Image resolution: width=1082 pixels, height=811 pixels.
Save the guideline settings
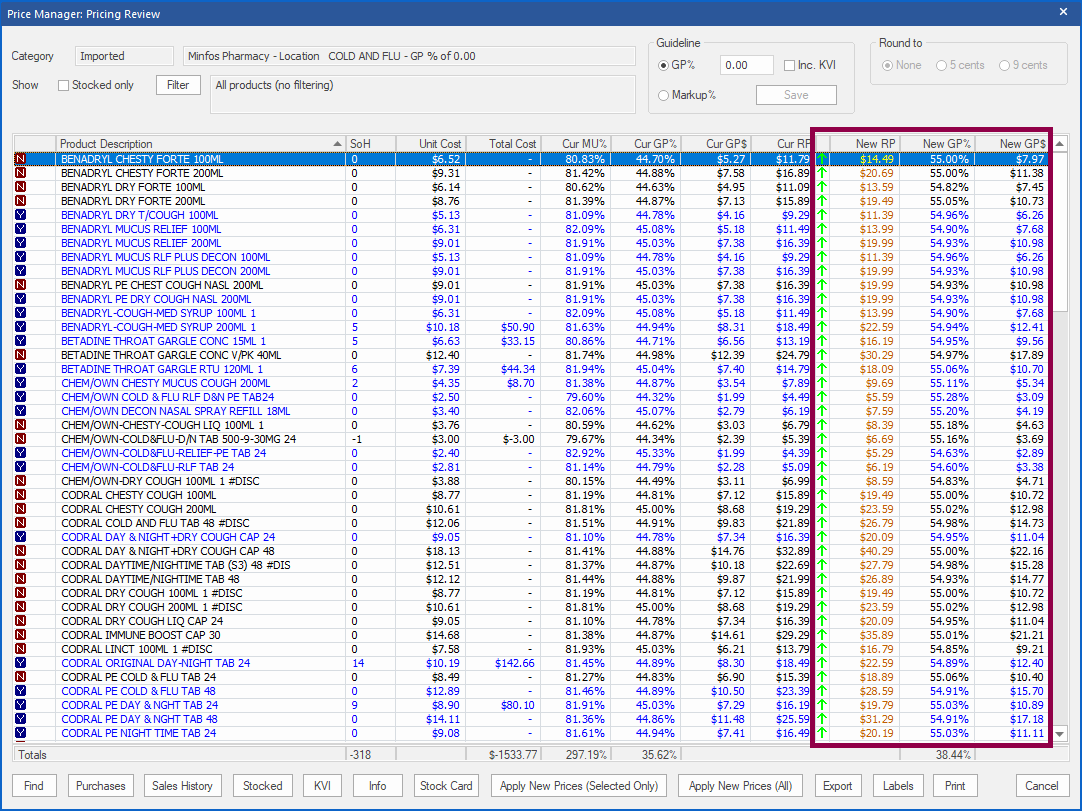795,94
